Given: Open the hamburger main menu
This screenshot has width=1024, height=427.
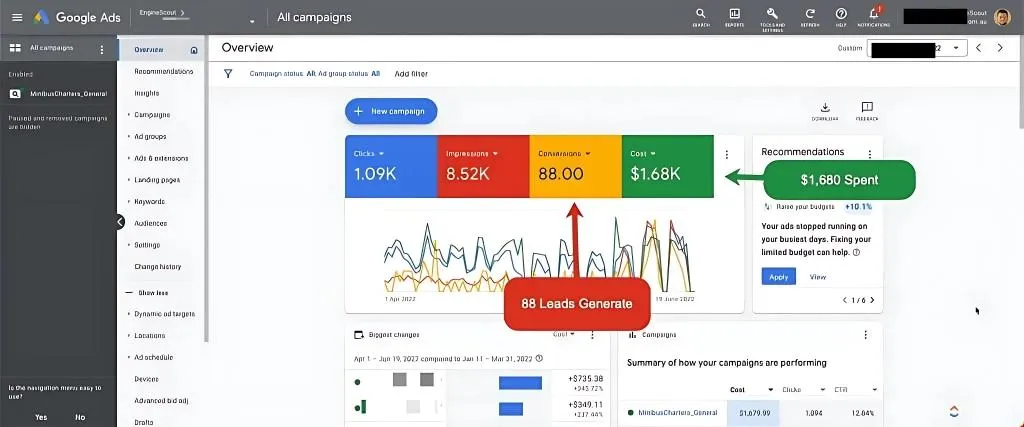Looking at the screenshot, I should tap(17, 18).
